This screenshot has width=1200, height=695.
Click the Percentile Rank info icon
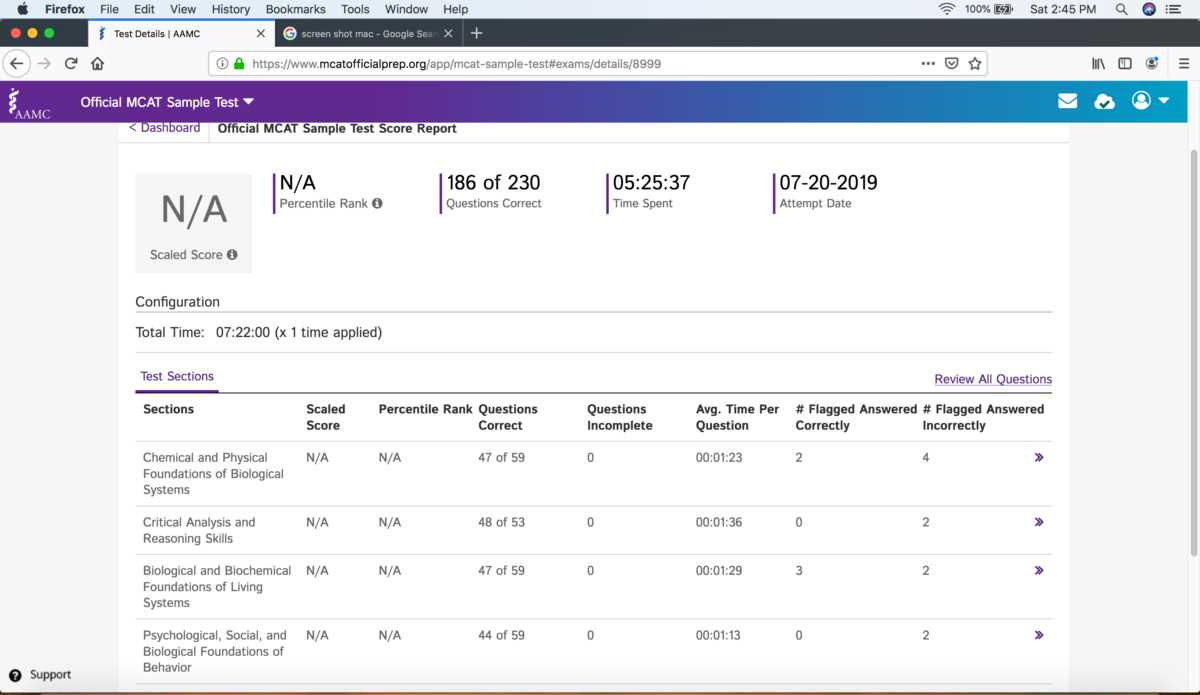tap(377, 203)
